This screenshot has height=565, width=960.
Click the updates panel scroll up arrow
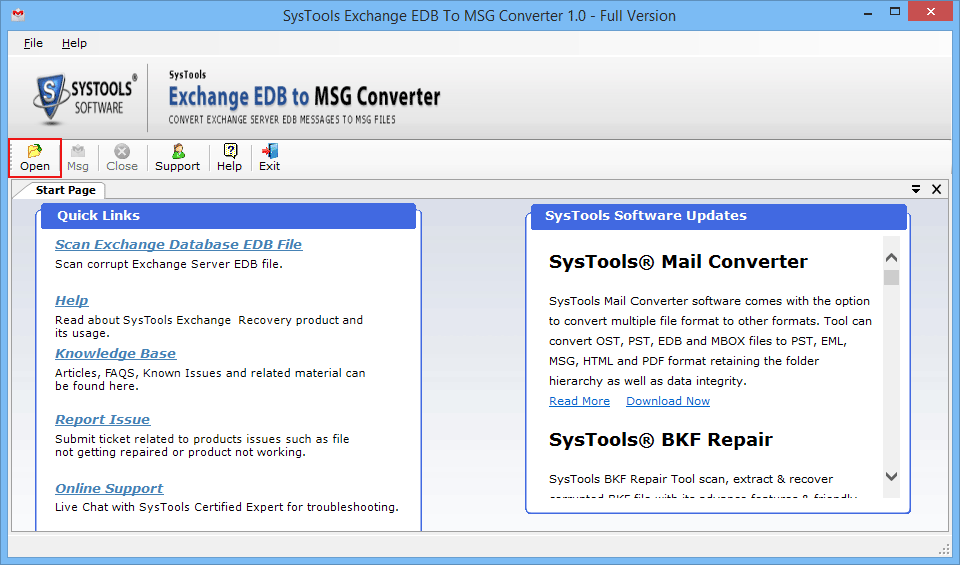[x=891, y=258]
